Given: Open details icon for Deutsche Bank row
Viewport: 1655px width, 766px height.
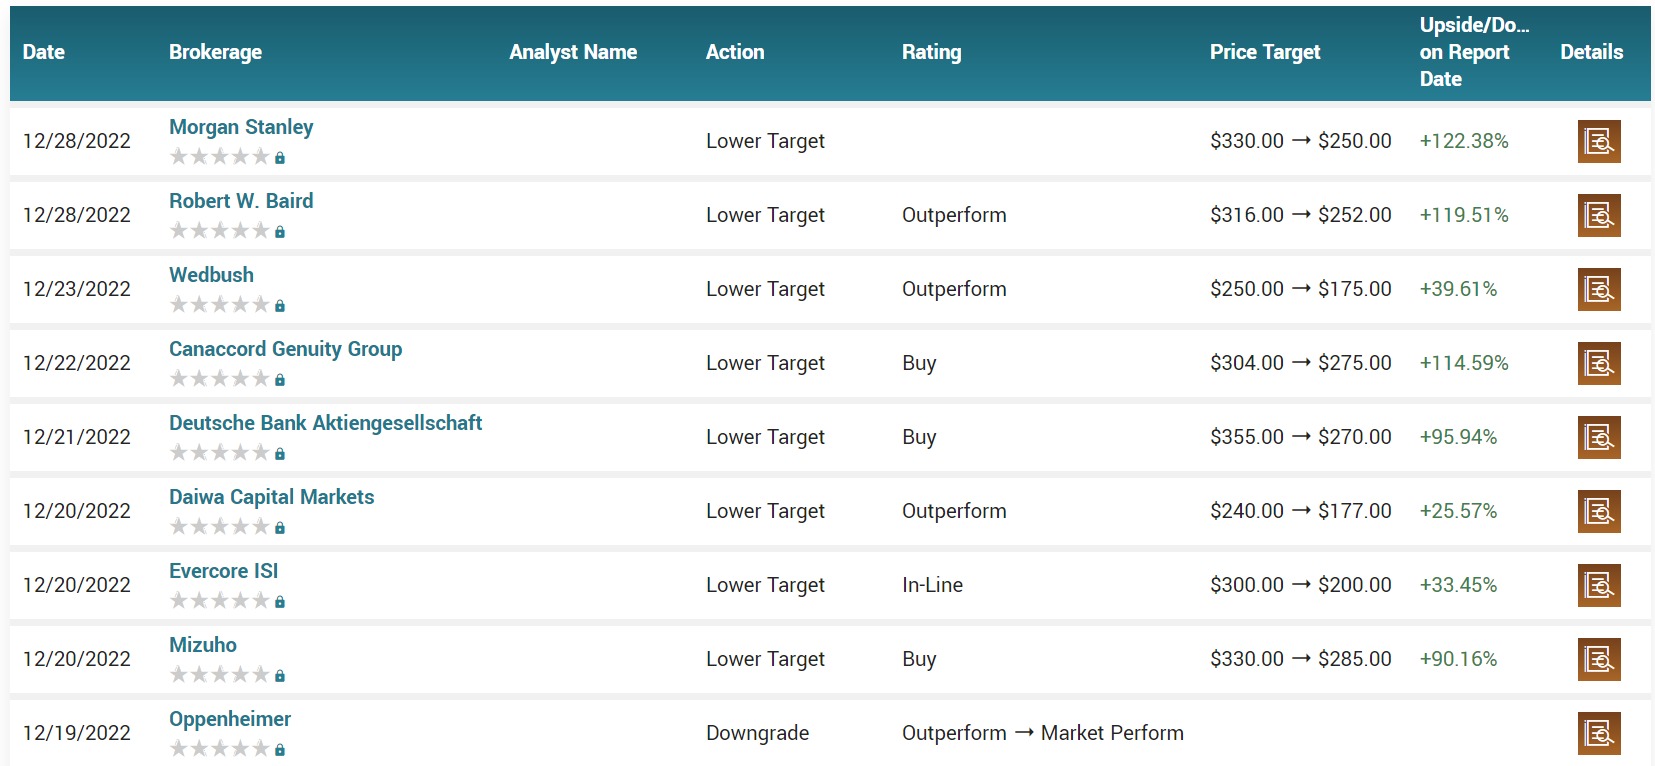Looking at the screenshot, I should [1598, 438].
